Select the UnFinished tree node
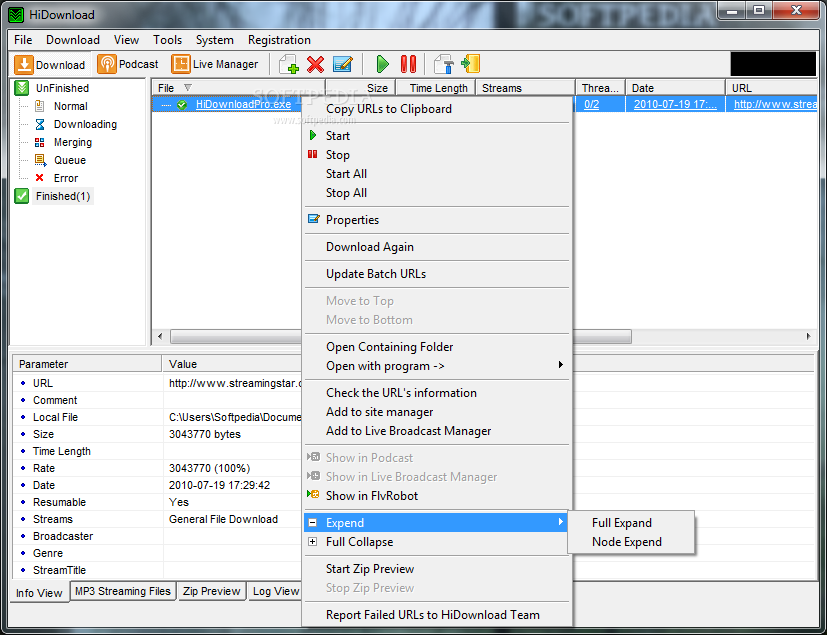This screenshot has height=635, width=827. [62, 88]
